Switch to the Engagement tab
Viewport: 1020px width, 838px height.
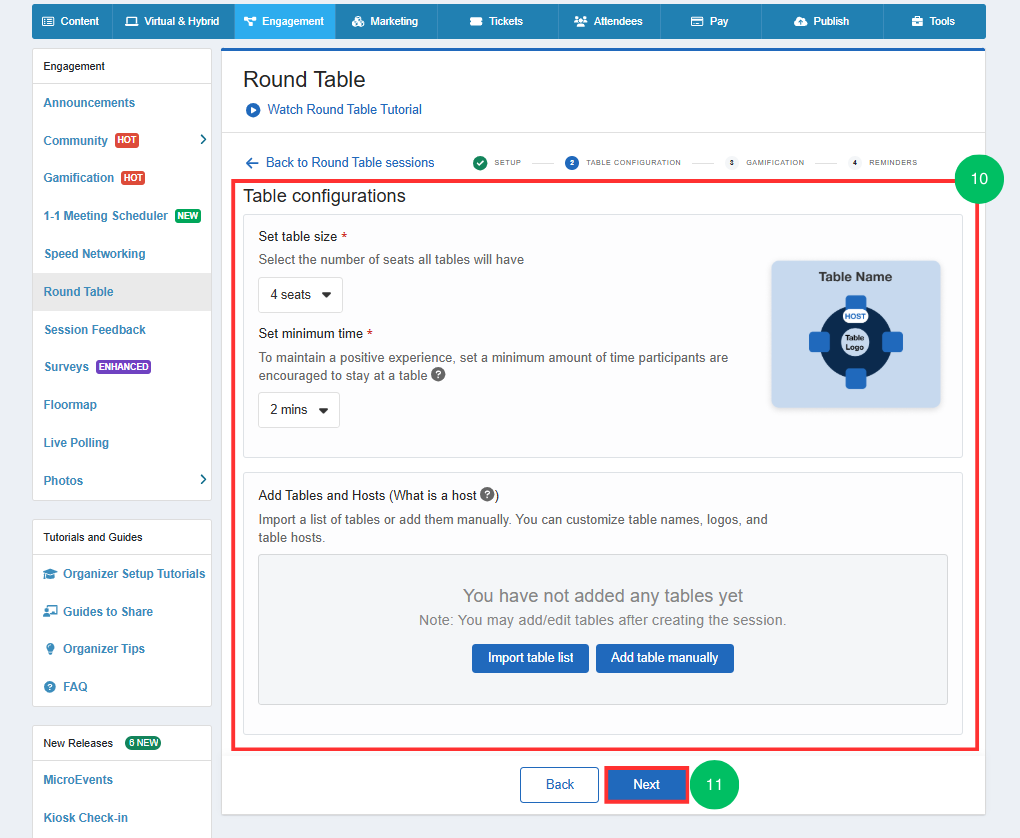(x=284, y=21)
